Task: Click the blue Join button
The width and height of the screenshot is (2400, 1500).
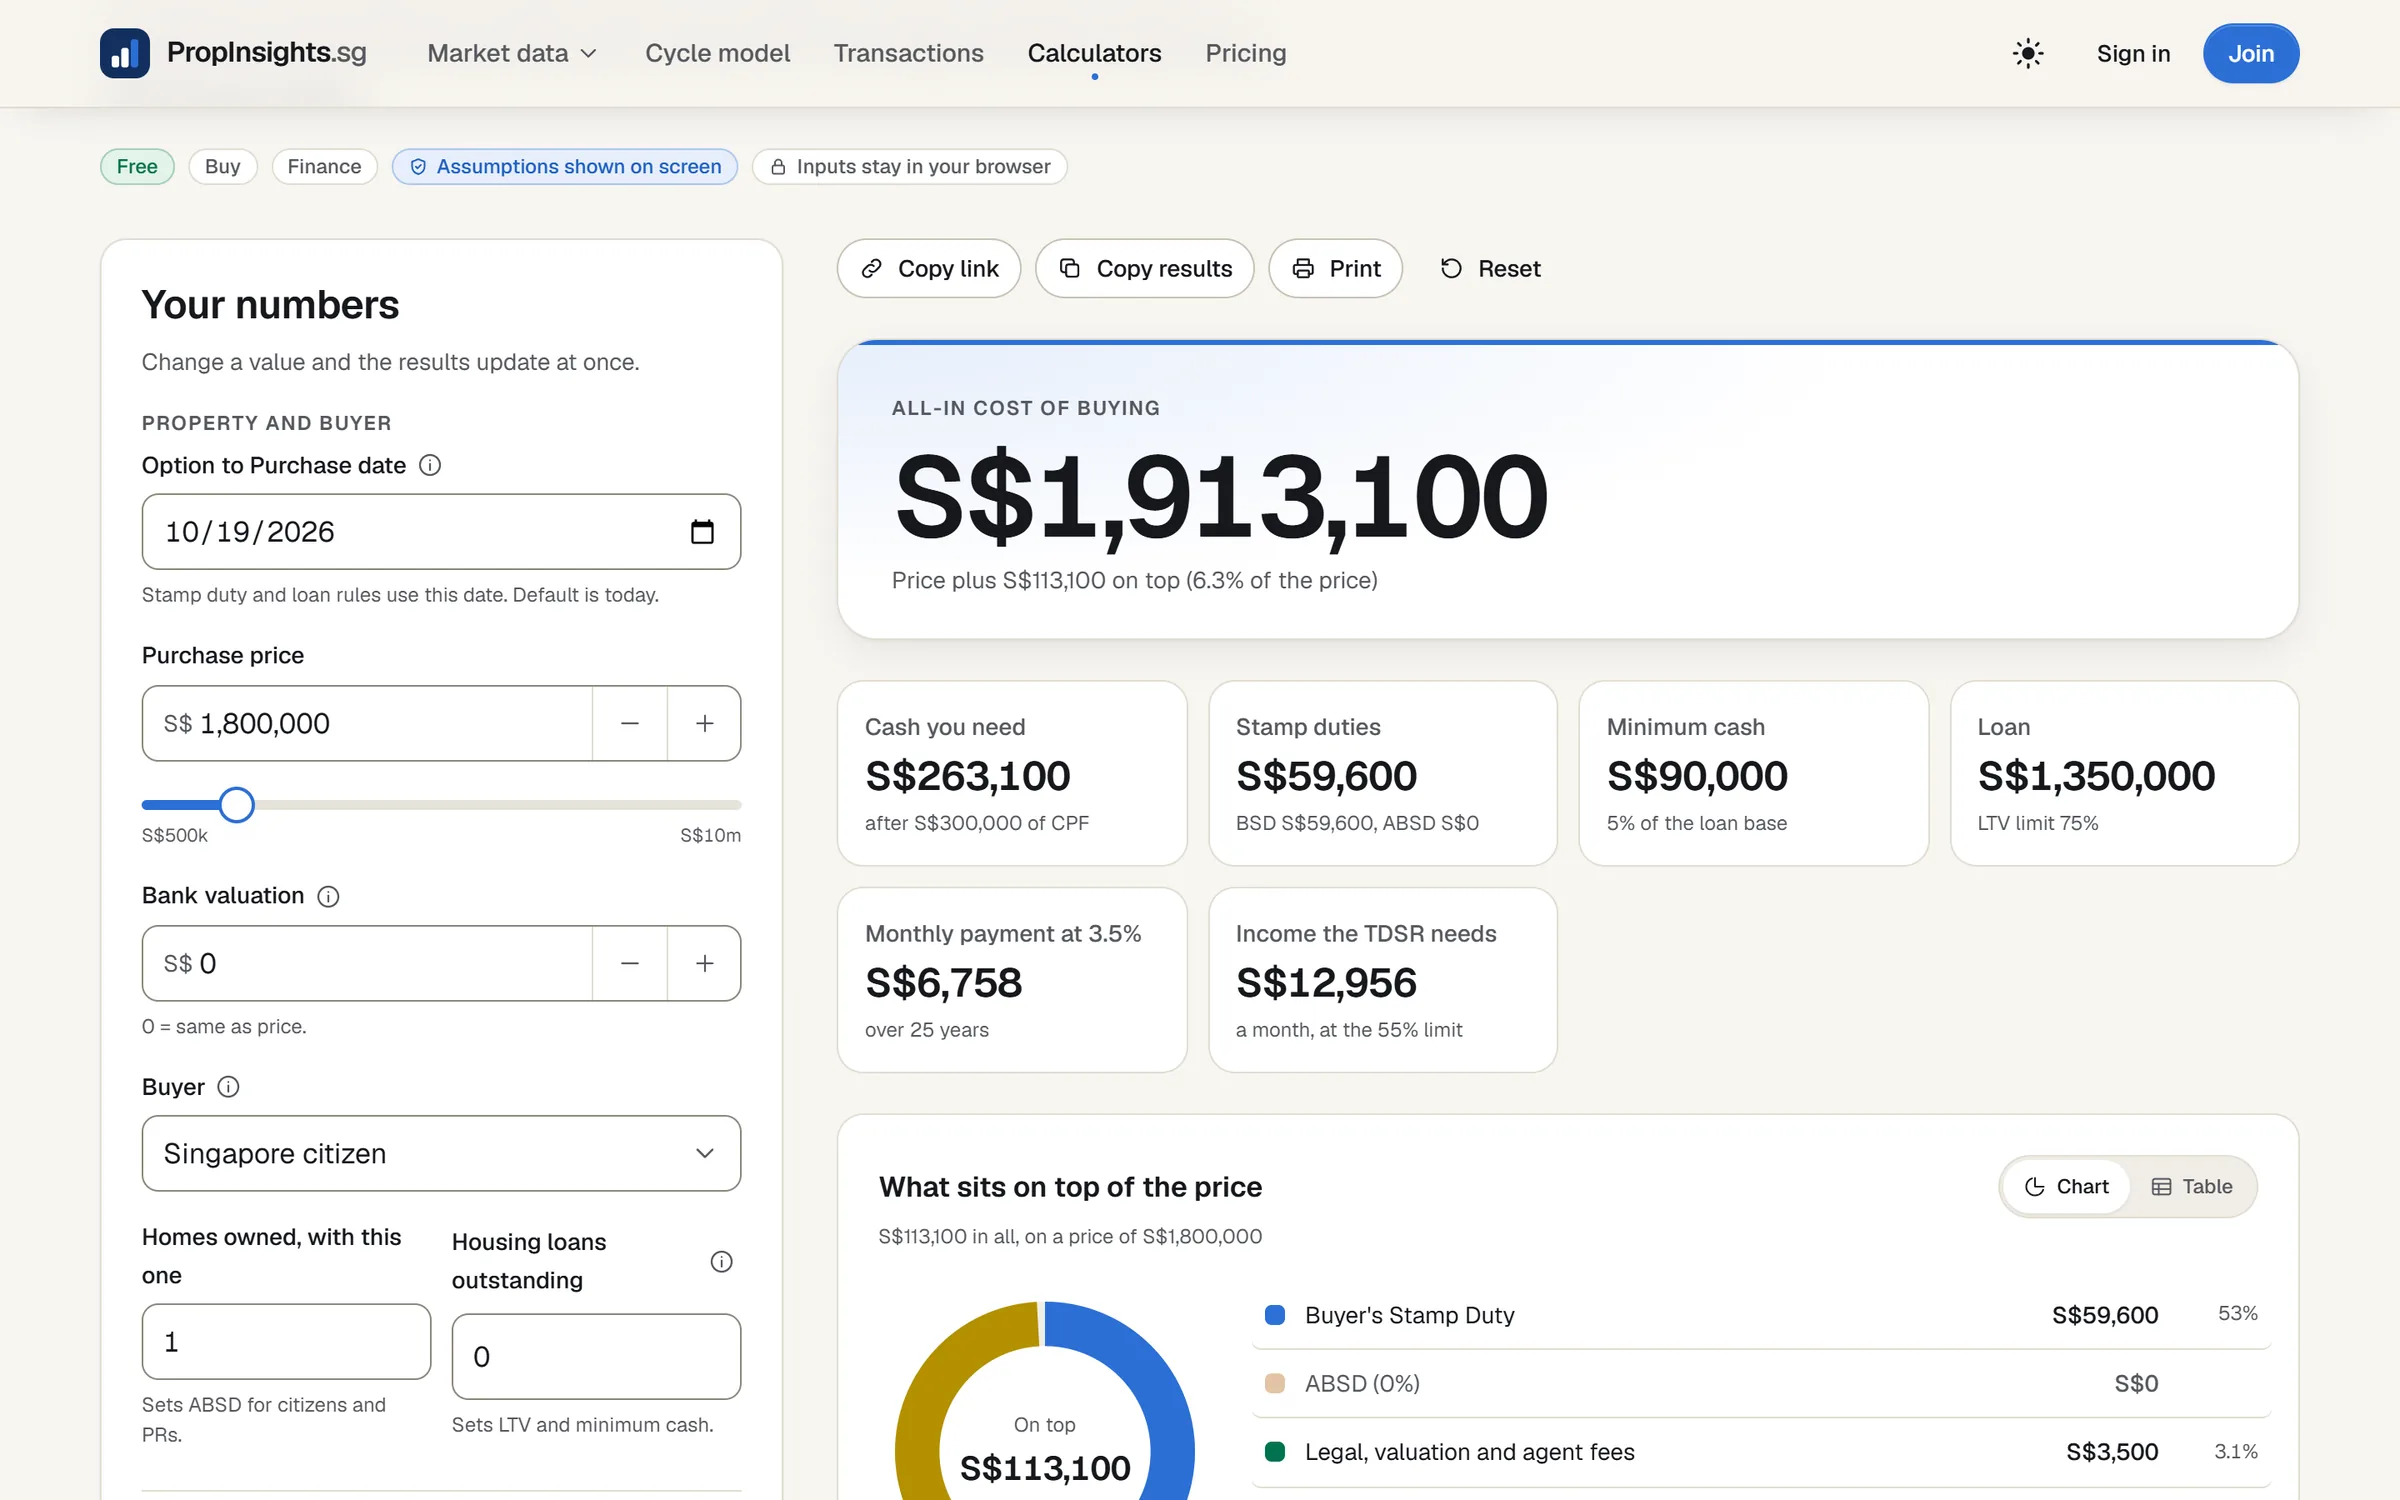Action: click(x=2250, y=53)
